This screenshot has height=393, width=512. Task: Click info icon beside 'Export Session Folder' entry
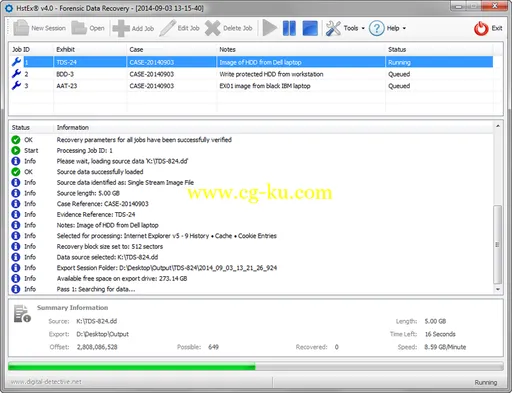[16, 268]
